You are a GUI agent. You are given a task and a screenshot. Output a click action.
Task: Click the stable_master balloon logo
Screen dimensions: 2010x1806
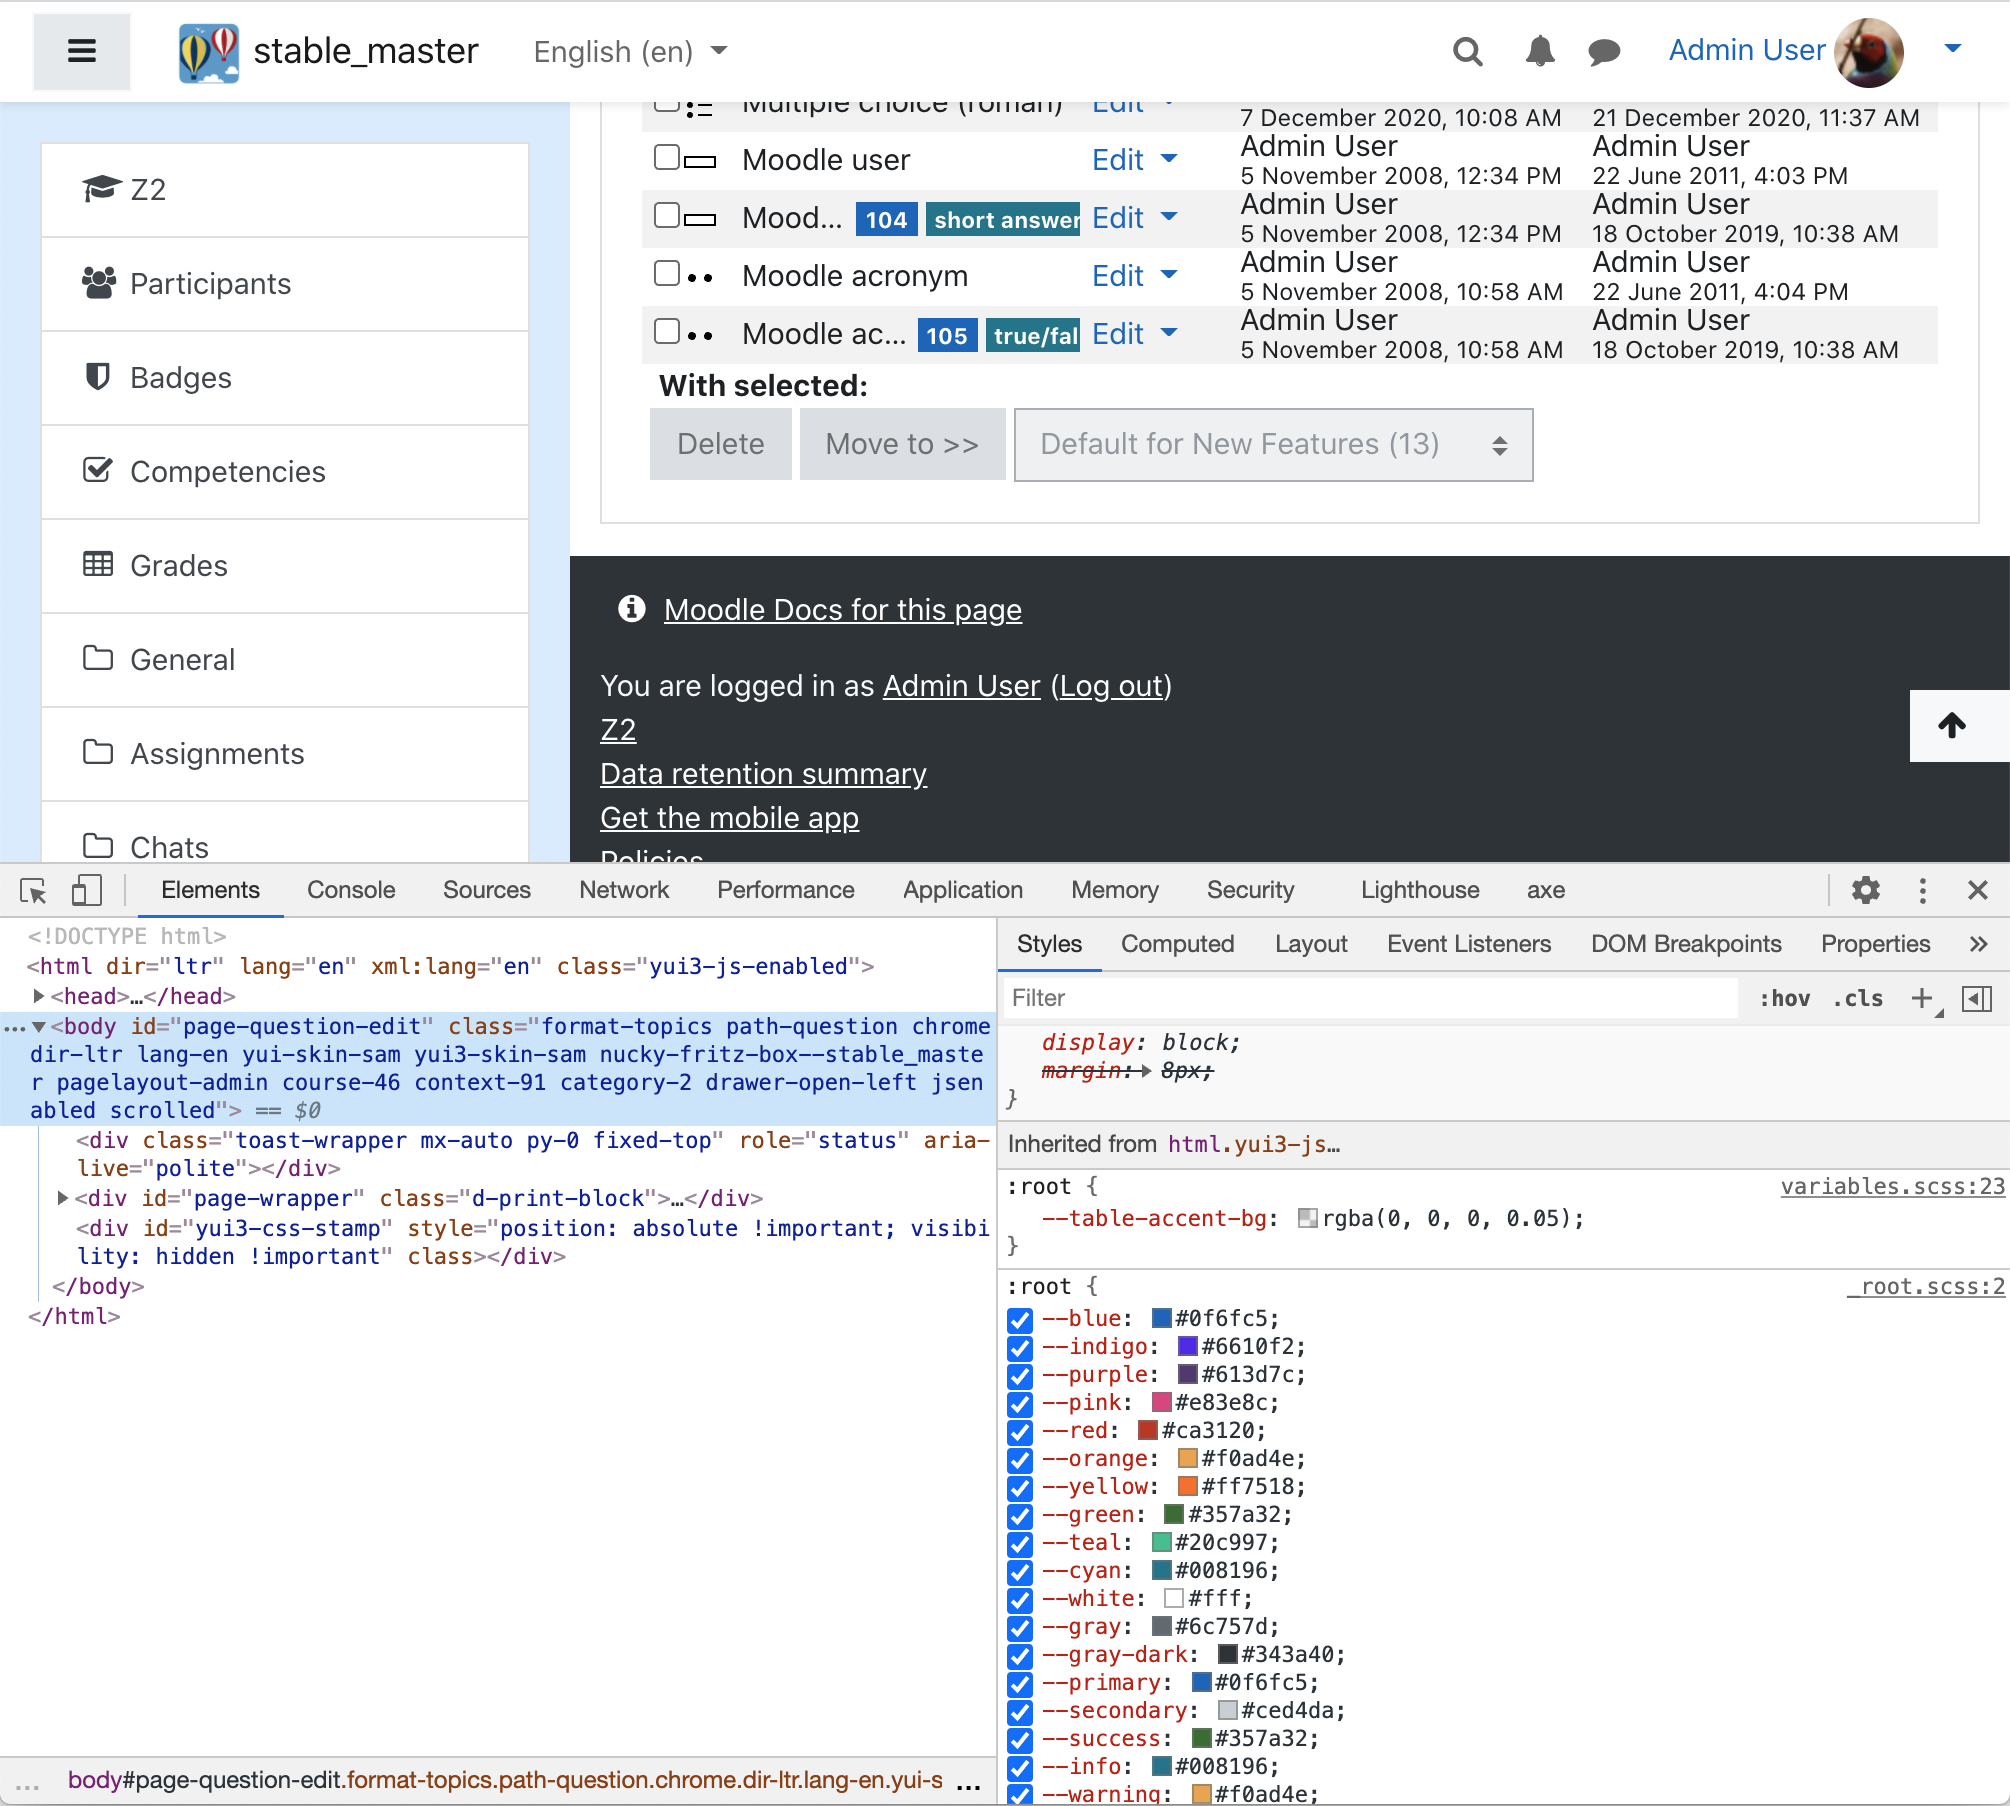208,53
